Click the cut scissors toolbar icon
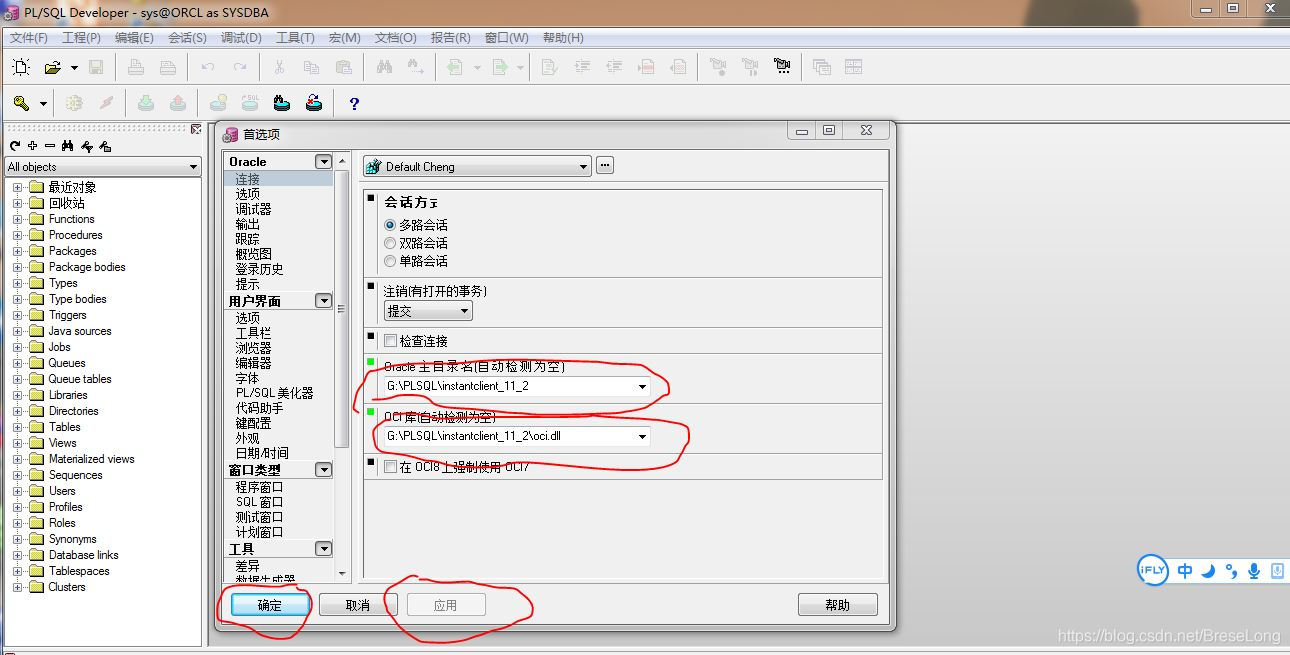 (278, 67)
